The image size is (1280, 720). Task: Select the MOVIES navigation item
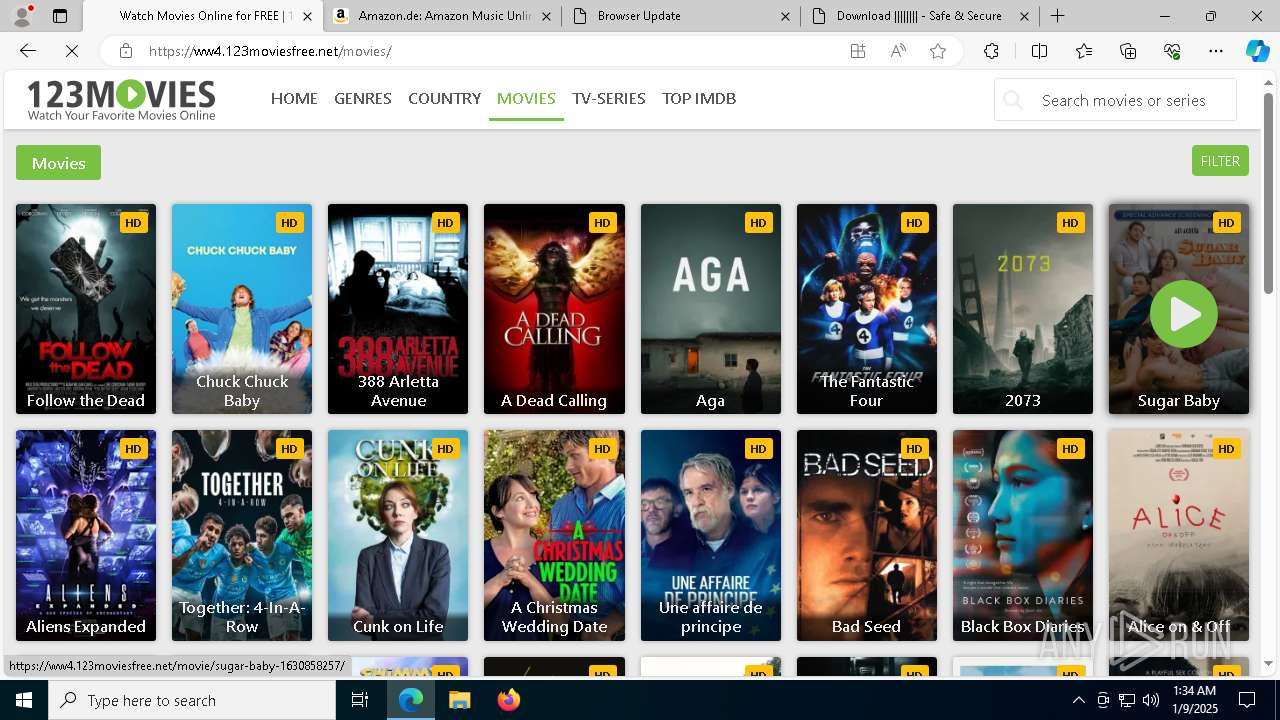[526, 98]
